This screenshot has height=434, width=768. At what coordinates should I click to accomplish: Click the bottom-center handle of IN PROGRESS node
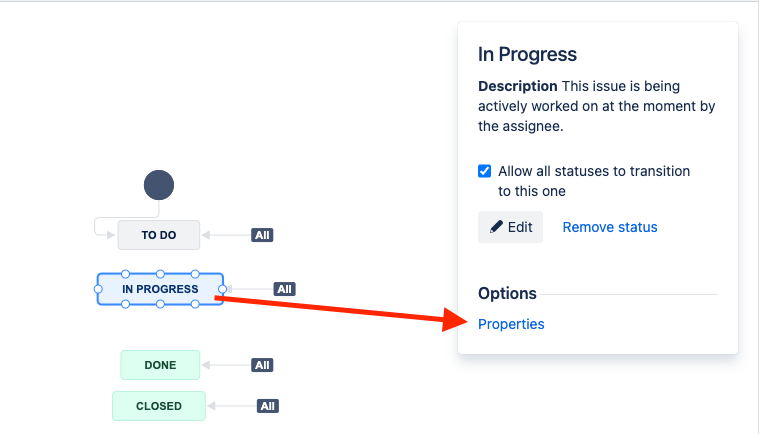pyautogui.click(x=160, y=304)
